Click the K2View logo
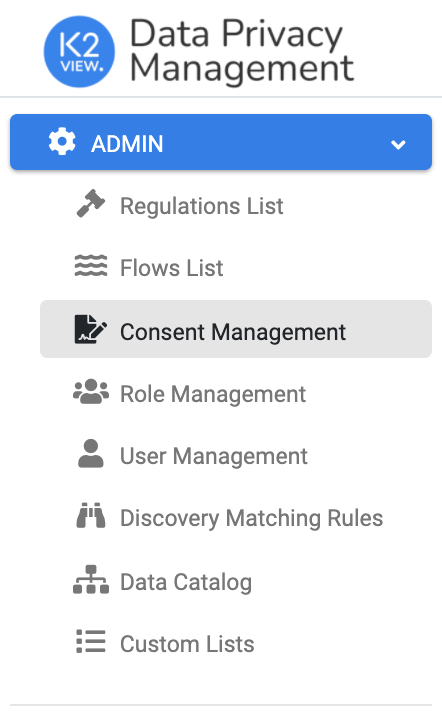442x716 pixels. tap(79, 52)
